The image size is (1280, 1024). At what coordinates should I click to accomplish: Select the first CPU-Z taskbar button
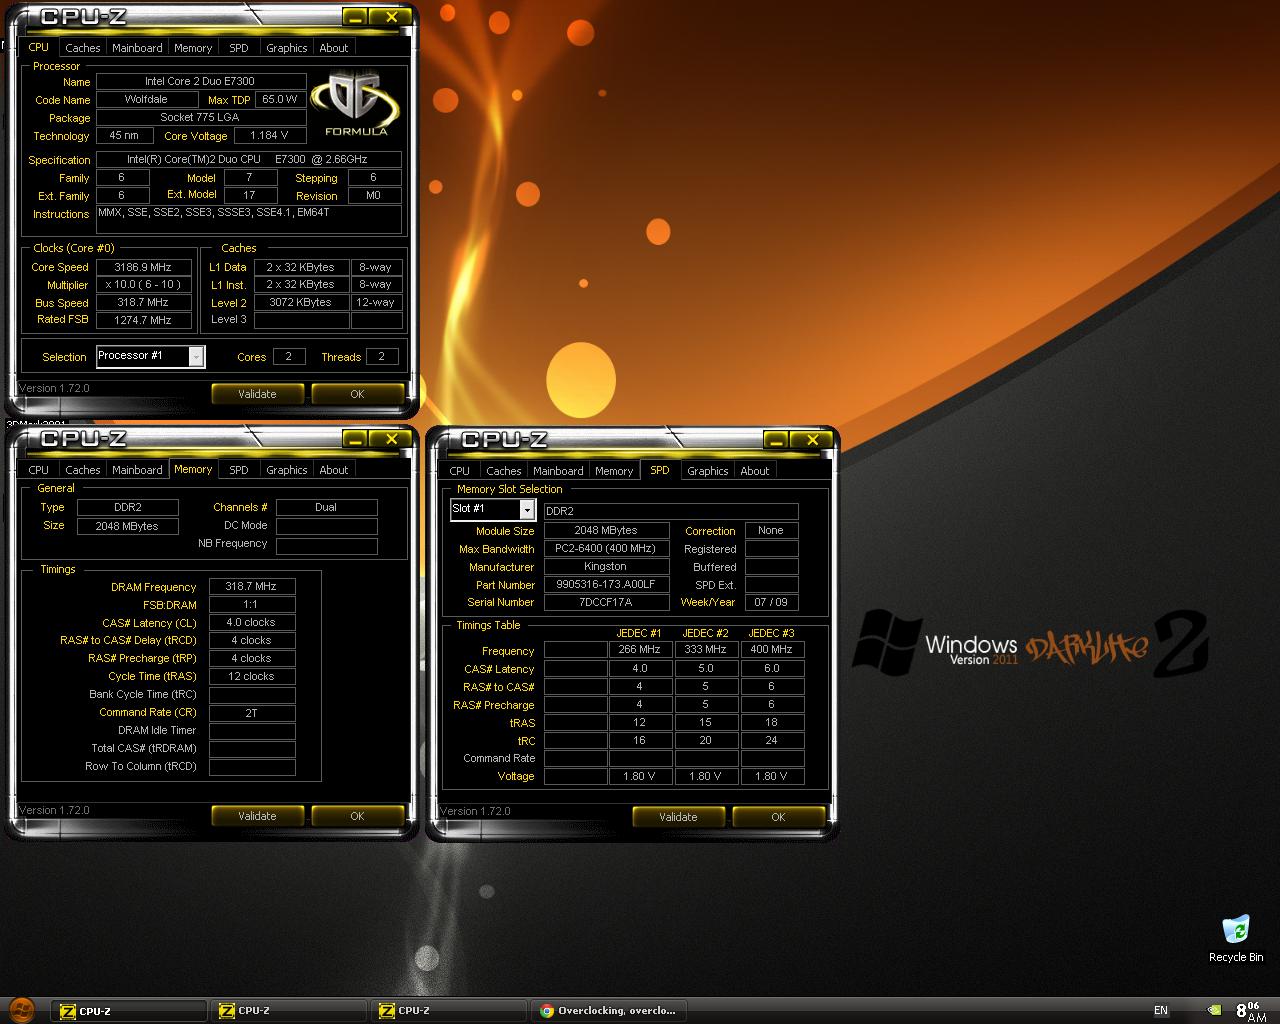click(130, 1010)
